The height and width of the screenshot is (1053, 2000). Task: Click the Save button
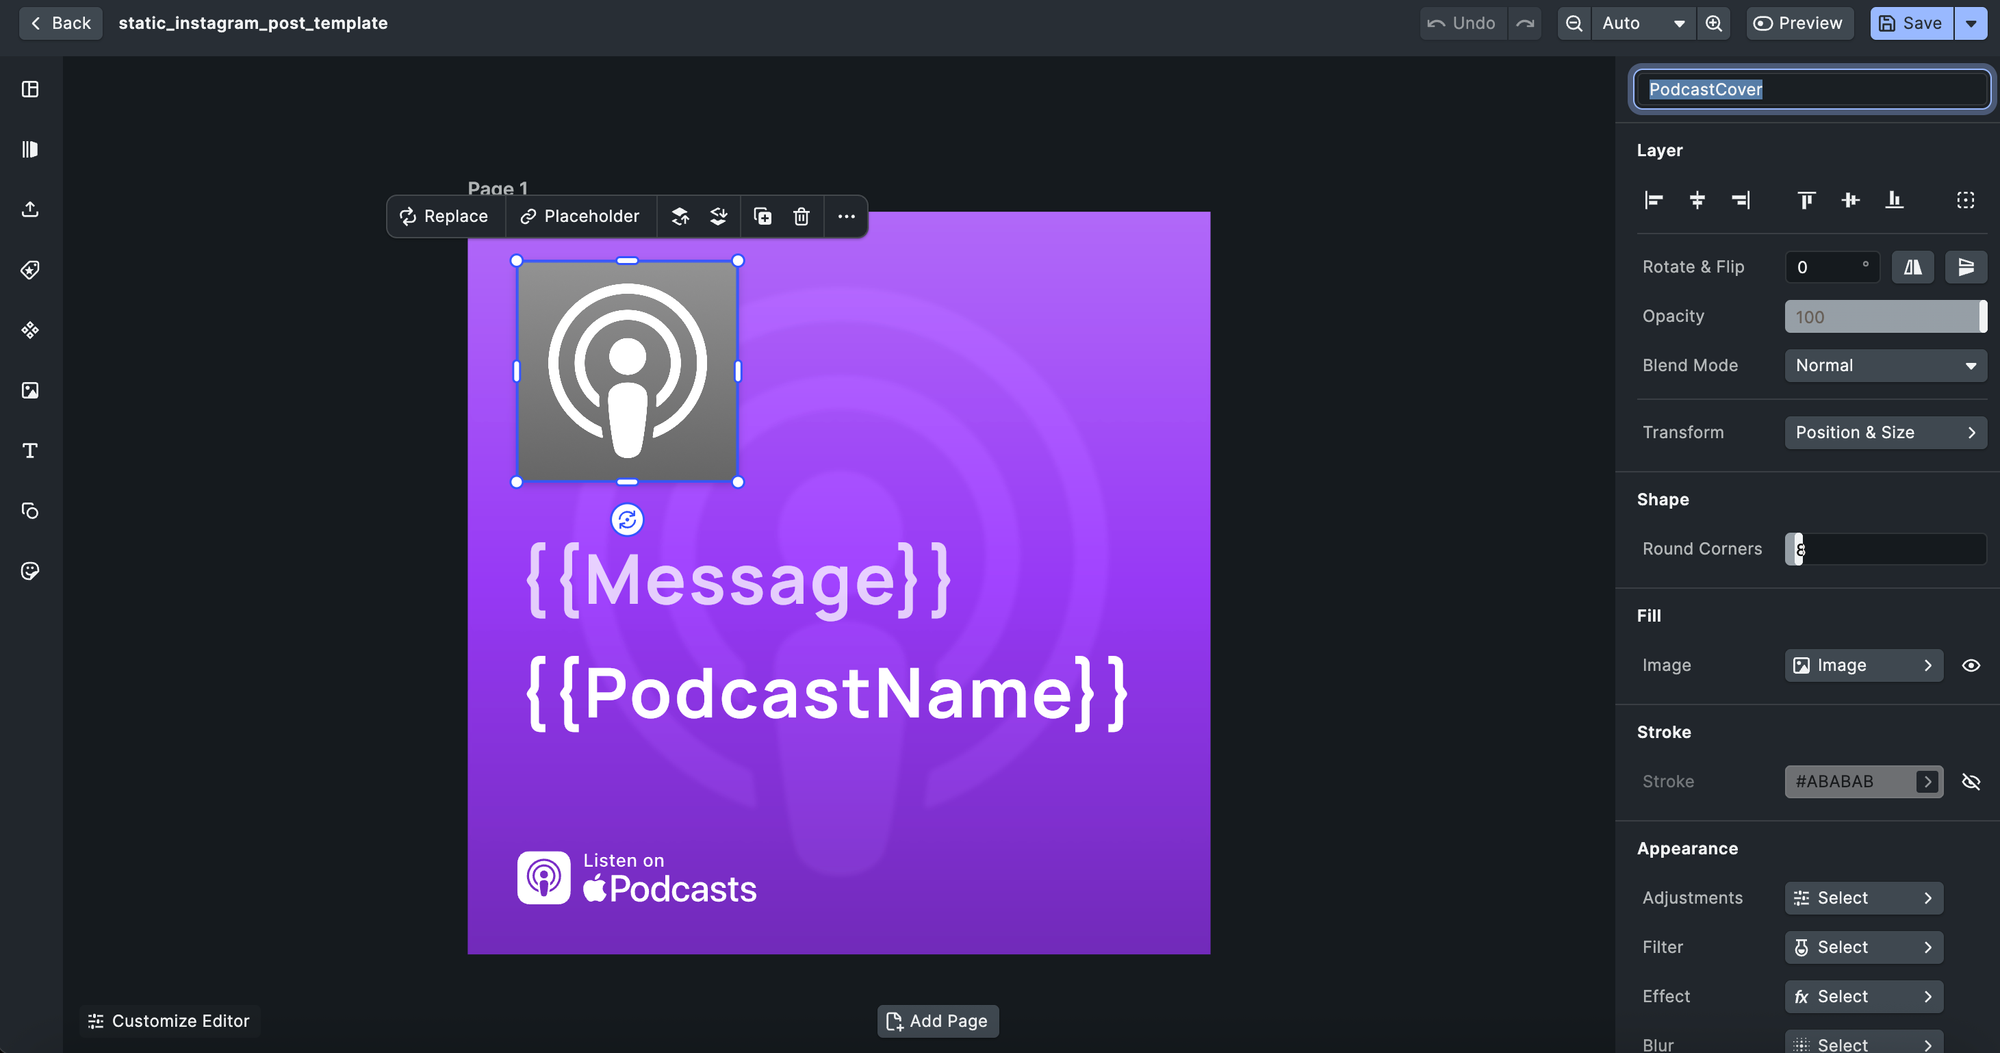pyautogui.click(x=1911, y=23)
